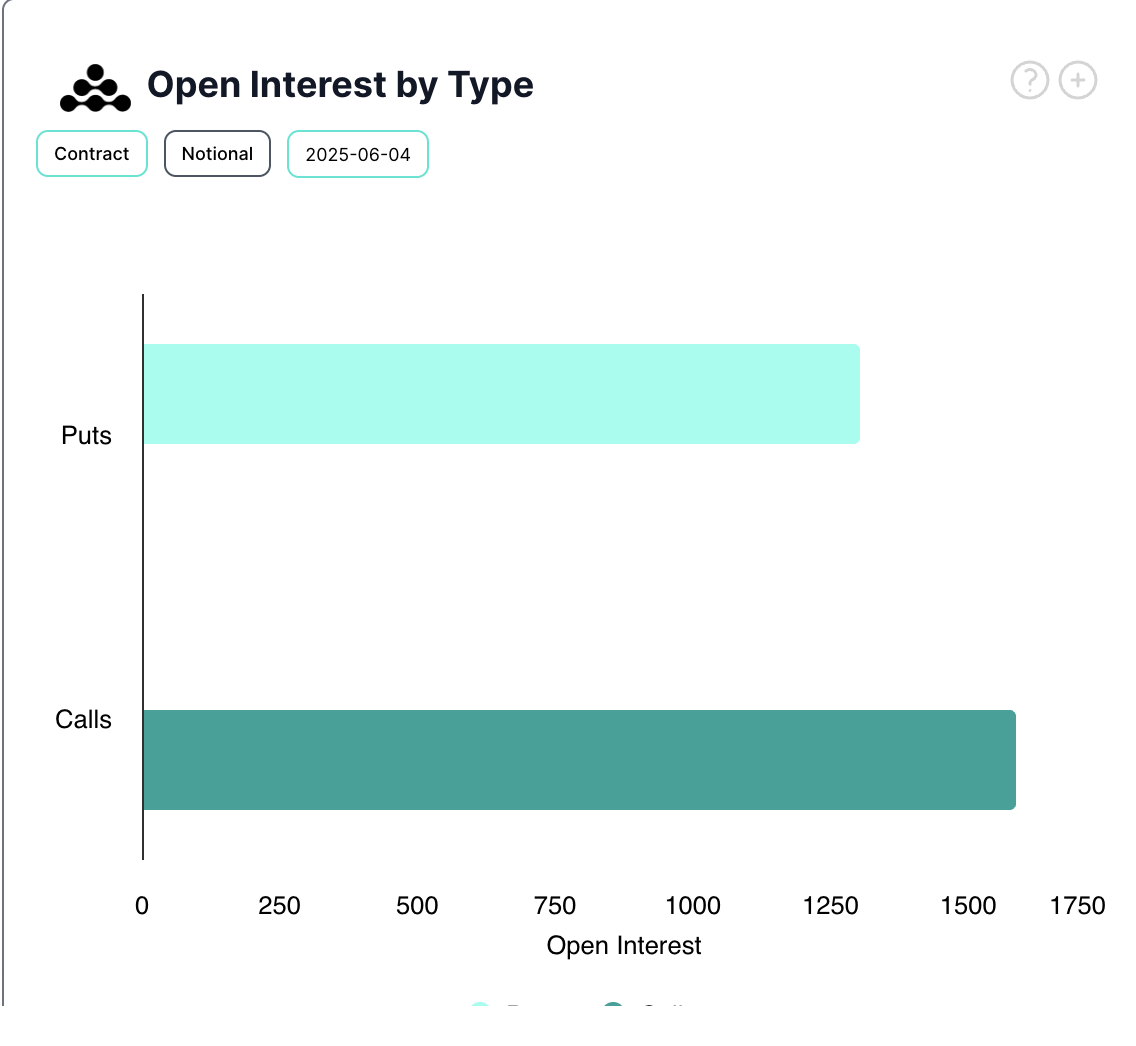1136x1046 pixels.
Task: Click the 1750 tick on x-axis
Action: [x=1078, y=906]
